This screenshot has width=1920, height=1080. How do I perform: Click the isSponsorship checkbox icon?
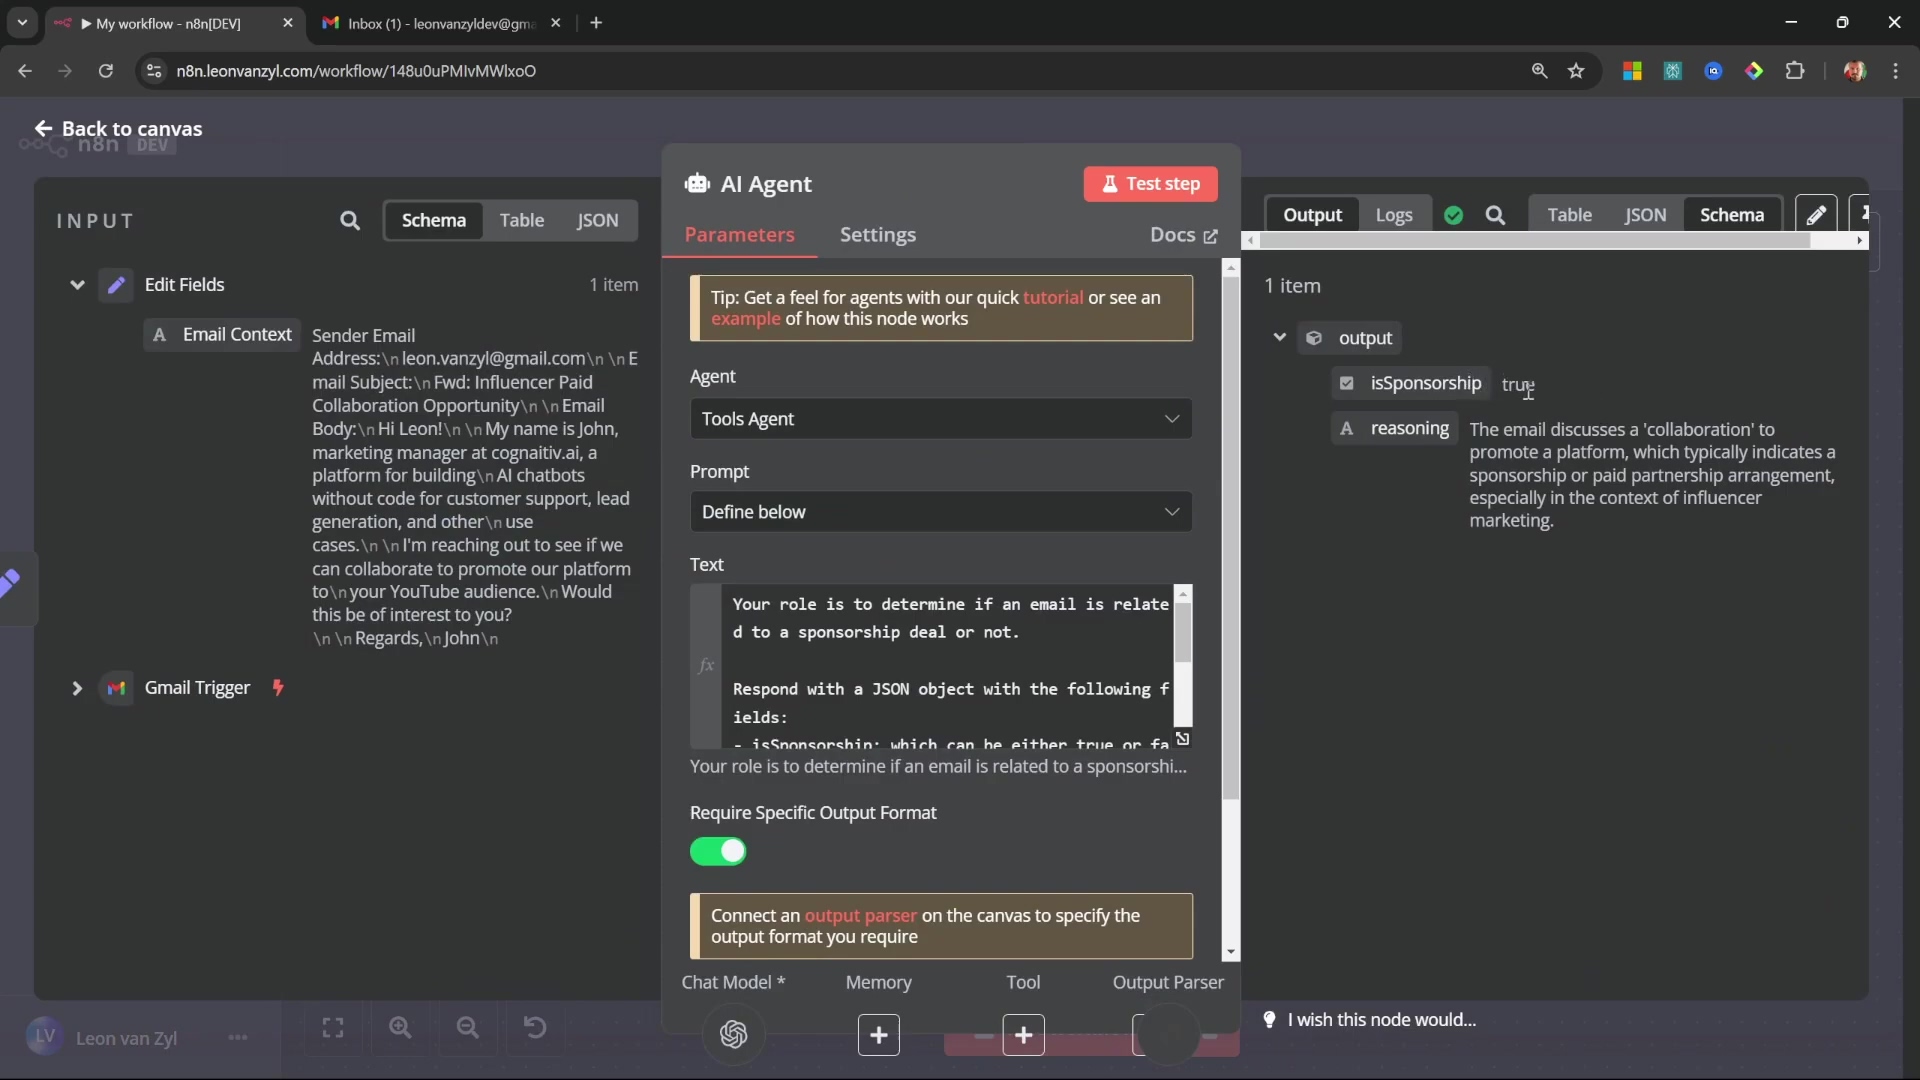click(1347, 383)
